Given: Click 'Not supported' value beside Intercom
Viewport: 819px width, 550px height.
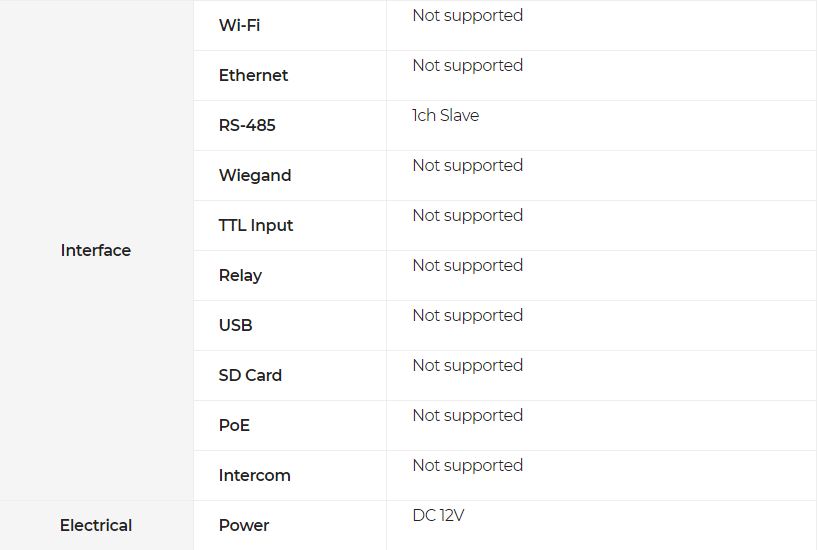Looking at the screenshot, I should click(x=467, y=465).
